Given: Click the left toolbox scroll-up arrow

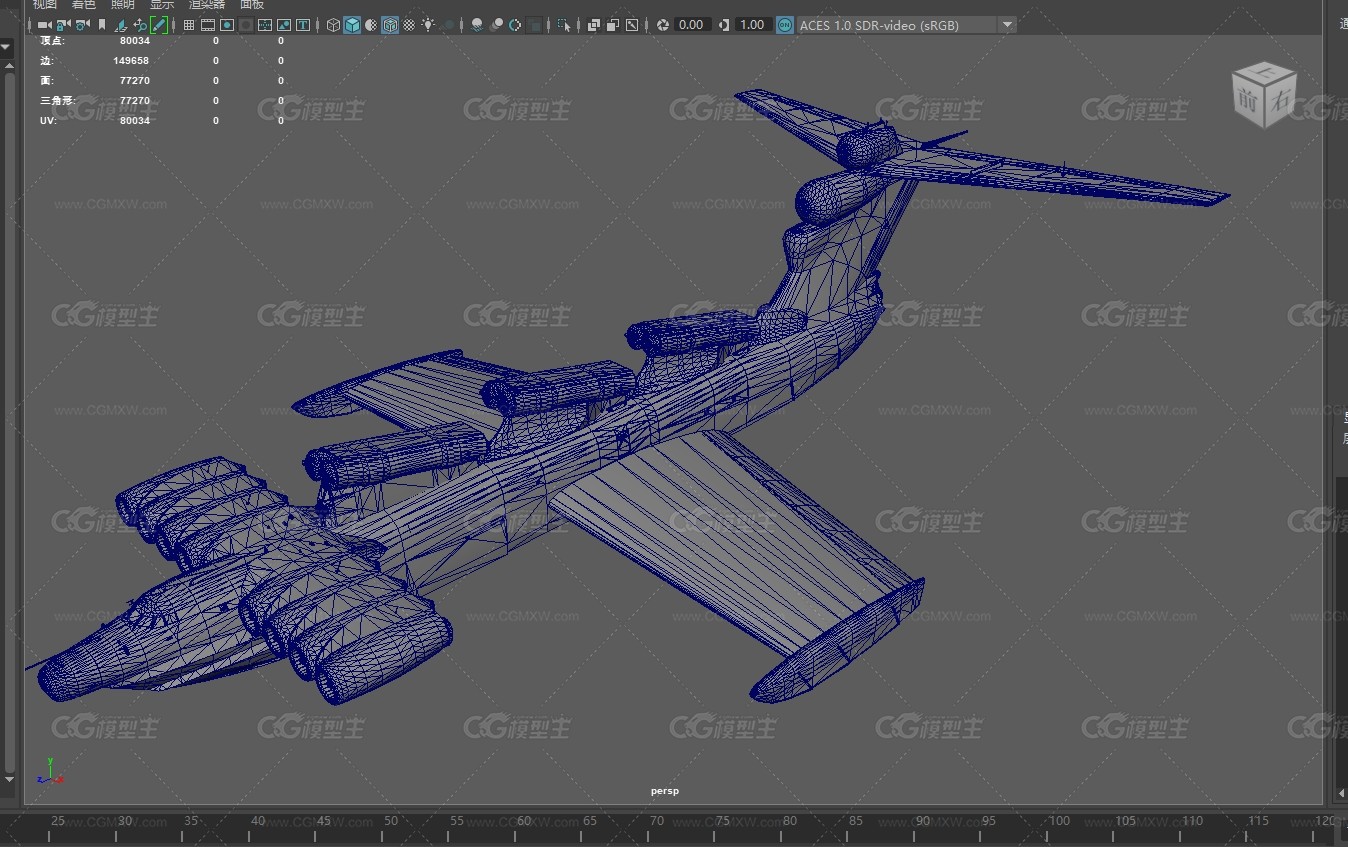Looking at the screenshot, I should [x=7, y=64].
